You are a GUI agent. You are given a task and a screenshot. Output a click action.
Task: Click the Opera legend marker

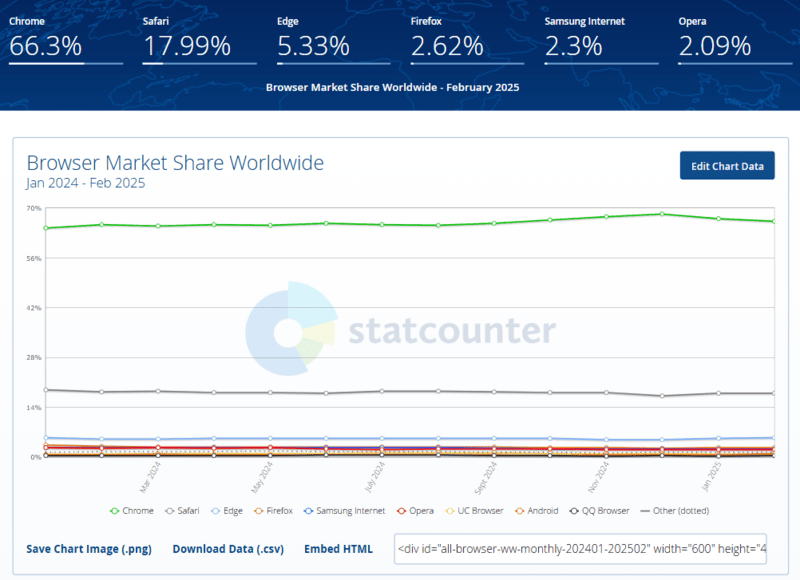click(x=401, y=510)
